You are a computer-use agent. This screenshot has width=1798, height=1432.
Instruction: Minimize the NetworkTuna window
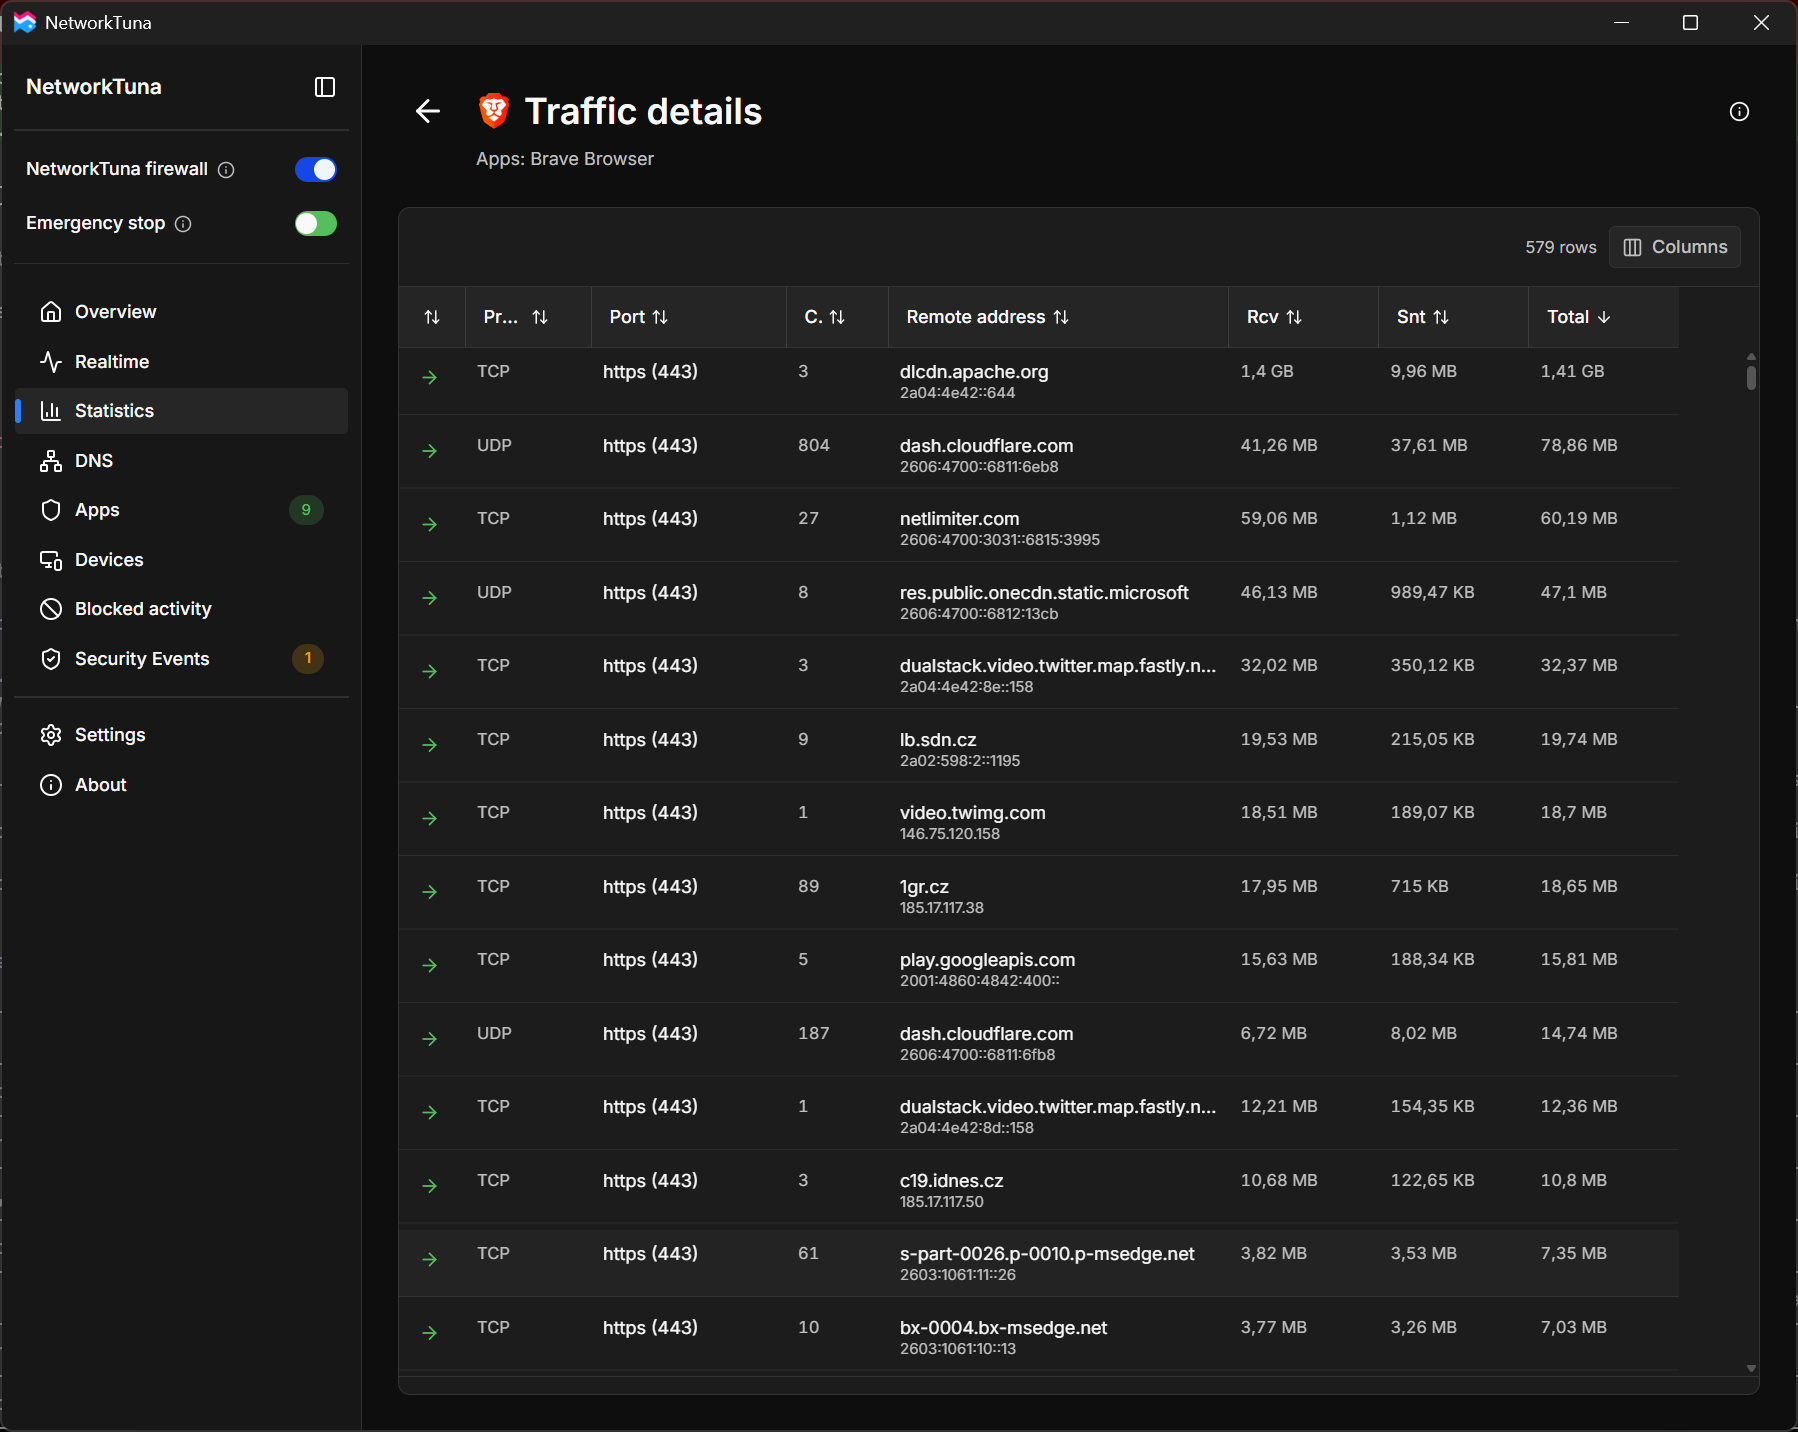1621,22
